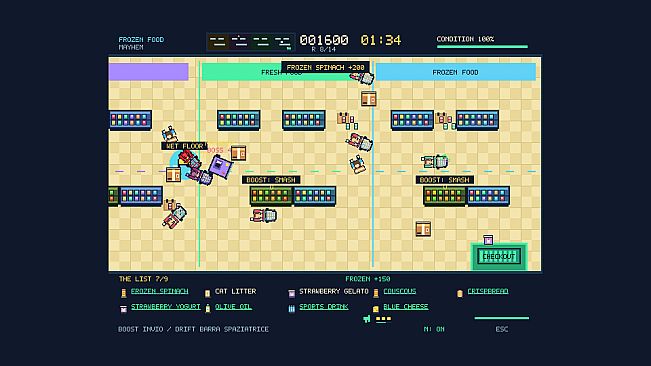Click the SPORTS DRINK list entry

point(324,307)
